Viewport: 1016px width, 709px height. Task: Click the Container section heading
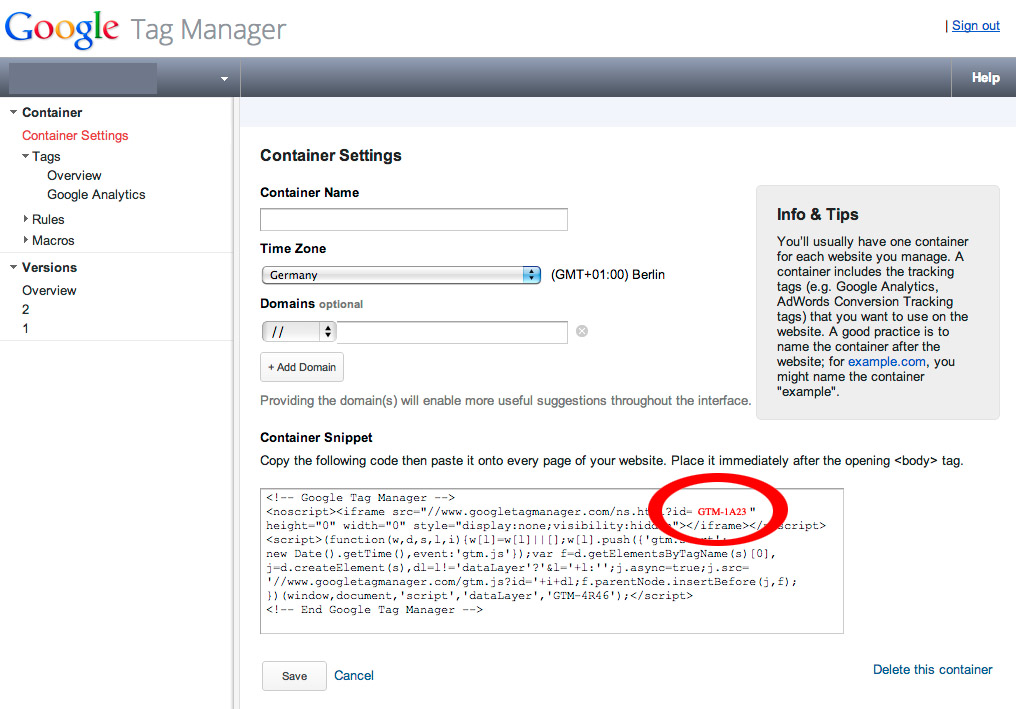(x=52, y=112)
